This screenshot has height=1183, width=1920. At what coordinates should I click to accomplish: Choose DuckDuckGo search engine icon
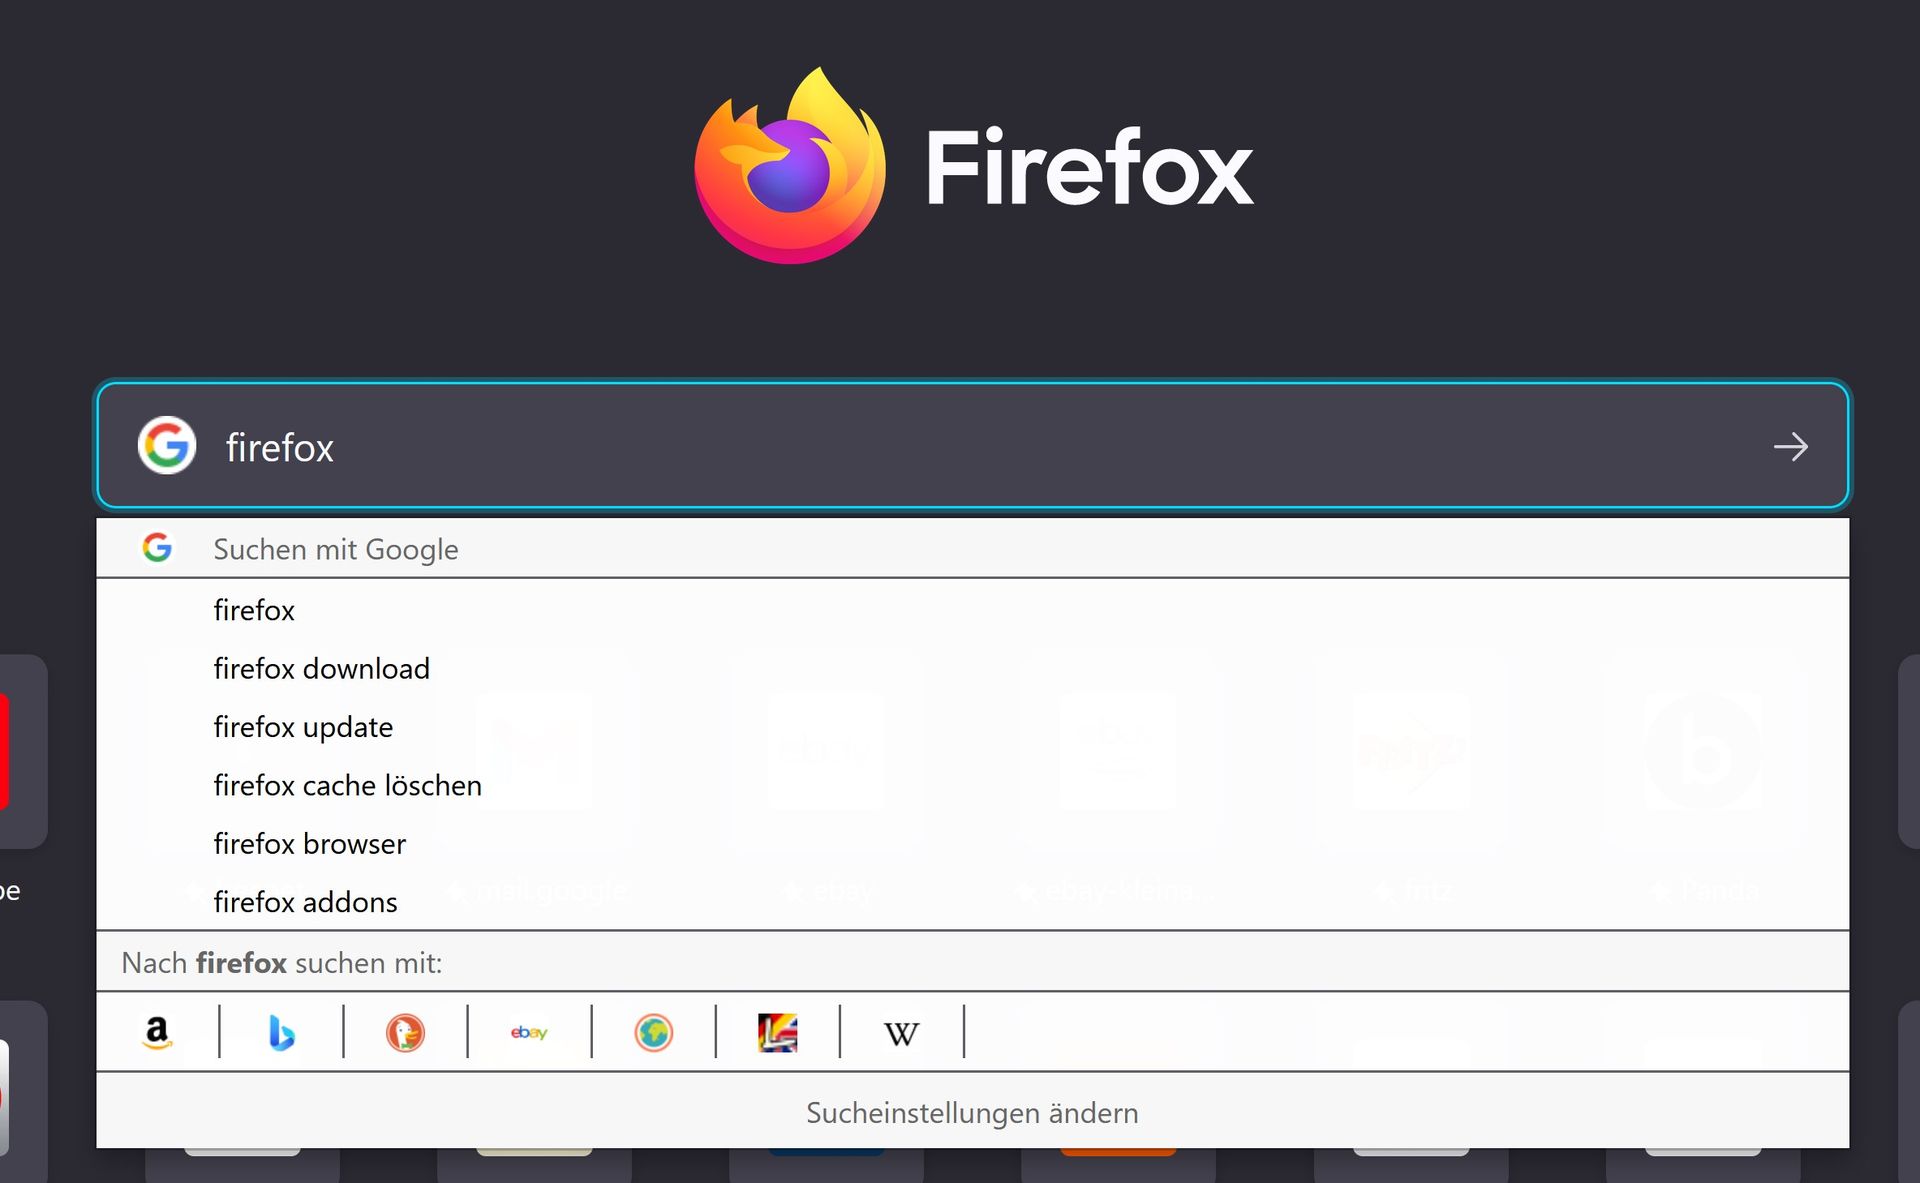pos(405,1032)
